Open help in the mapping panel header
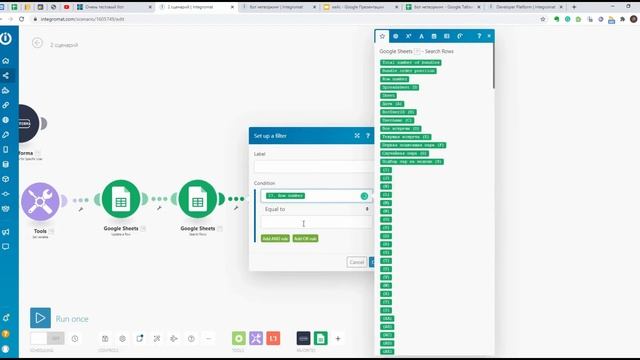This screenshot has width=640, height=360. 479,36
